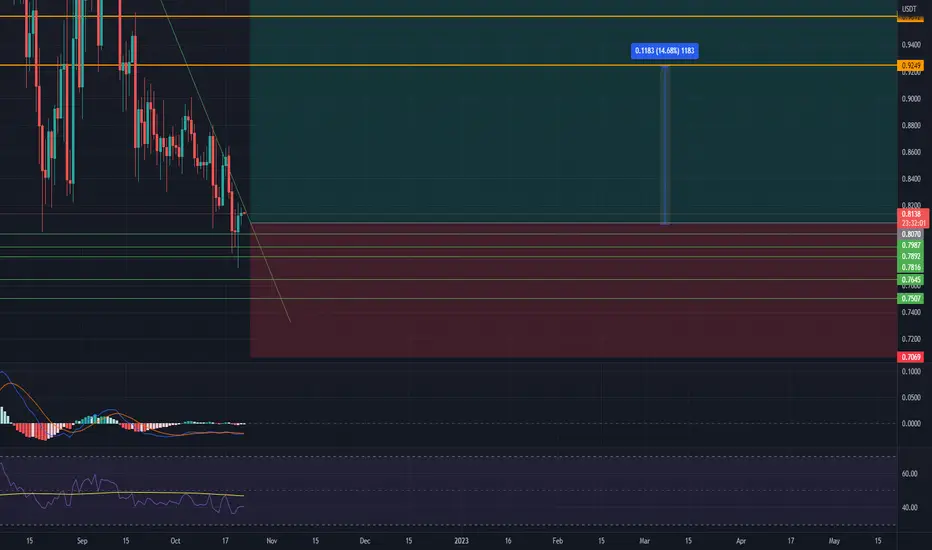Click the USDT currency label on price axis
Image resolution: width=932 pixels, height=550 pixels.
point(909,9)
